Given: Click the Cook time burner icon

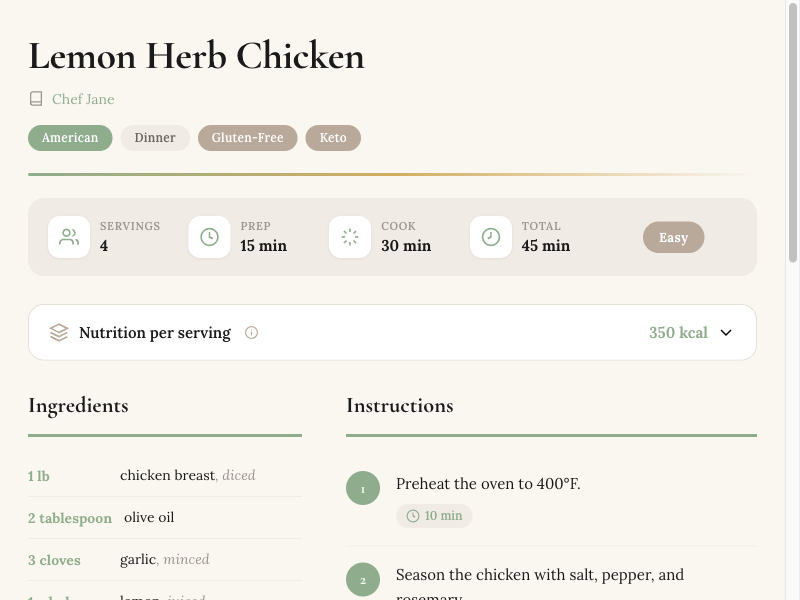Looking at the screenshot, I should [x=350, y=237].
